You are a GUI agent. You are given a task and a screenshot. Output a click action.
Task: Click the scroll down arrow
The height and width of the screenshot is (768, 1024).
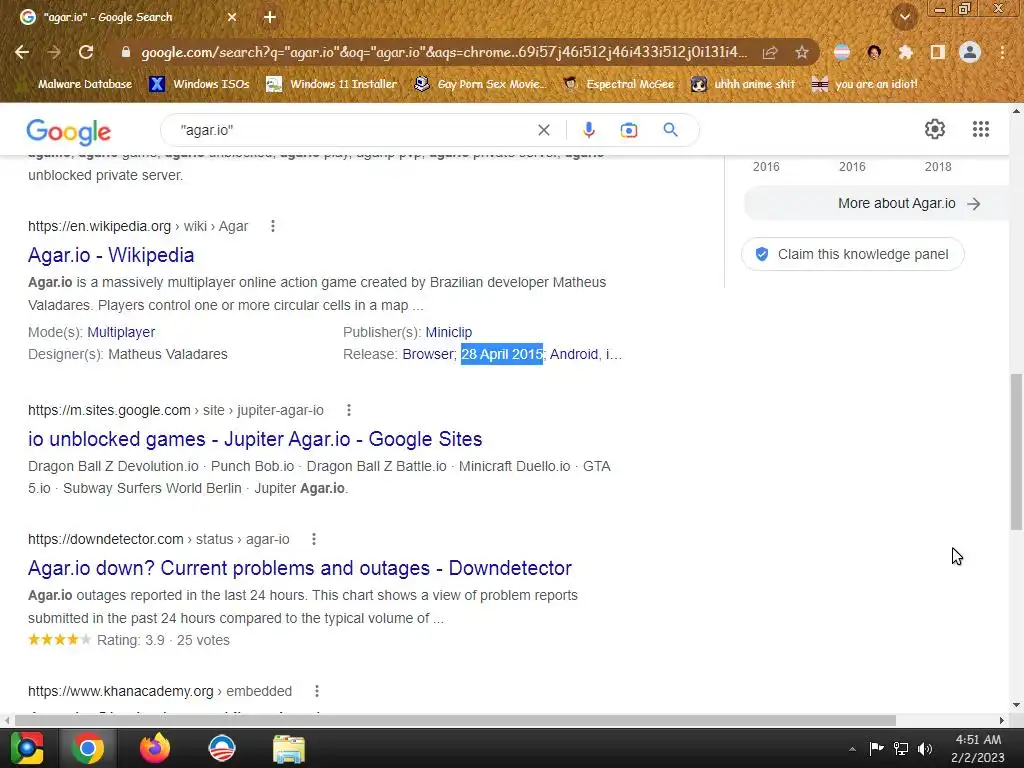pos(1016,705)
